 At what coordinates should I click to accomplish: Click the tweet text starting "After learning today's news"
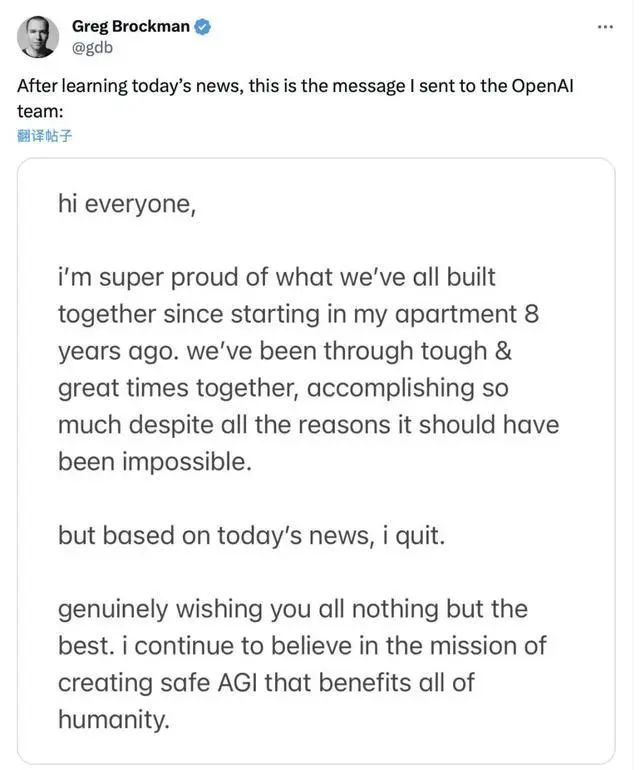(x=295, y=98)
